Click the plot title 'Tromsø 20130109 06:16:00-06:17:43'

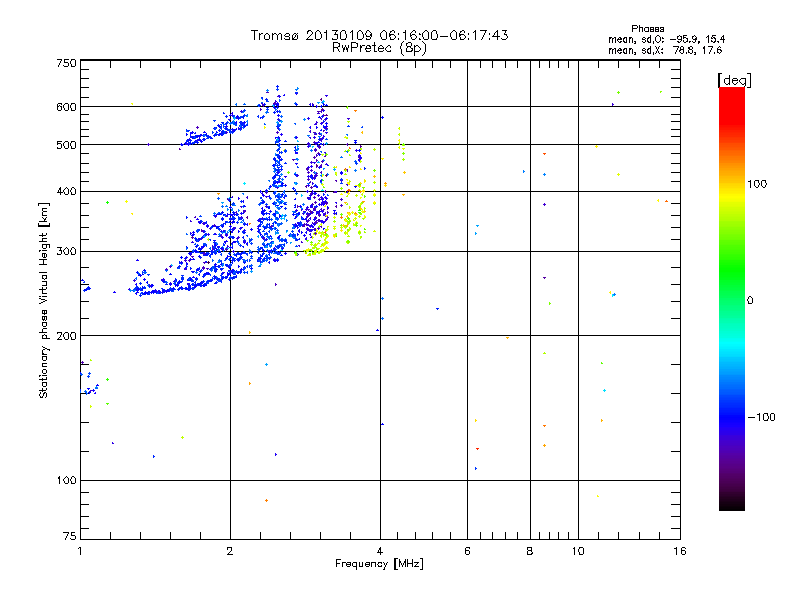379,35
